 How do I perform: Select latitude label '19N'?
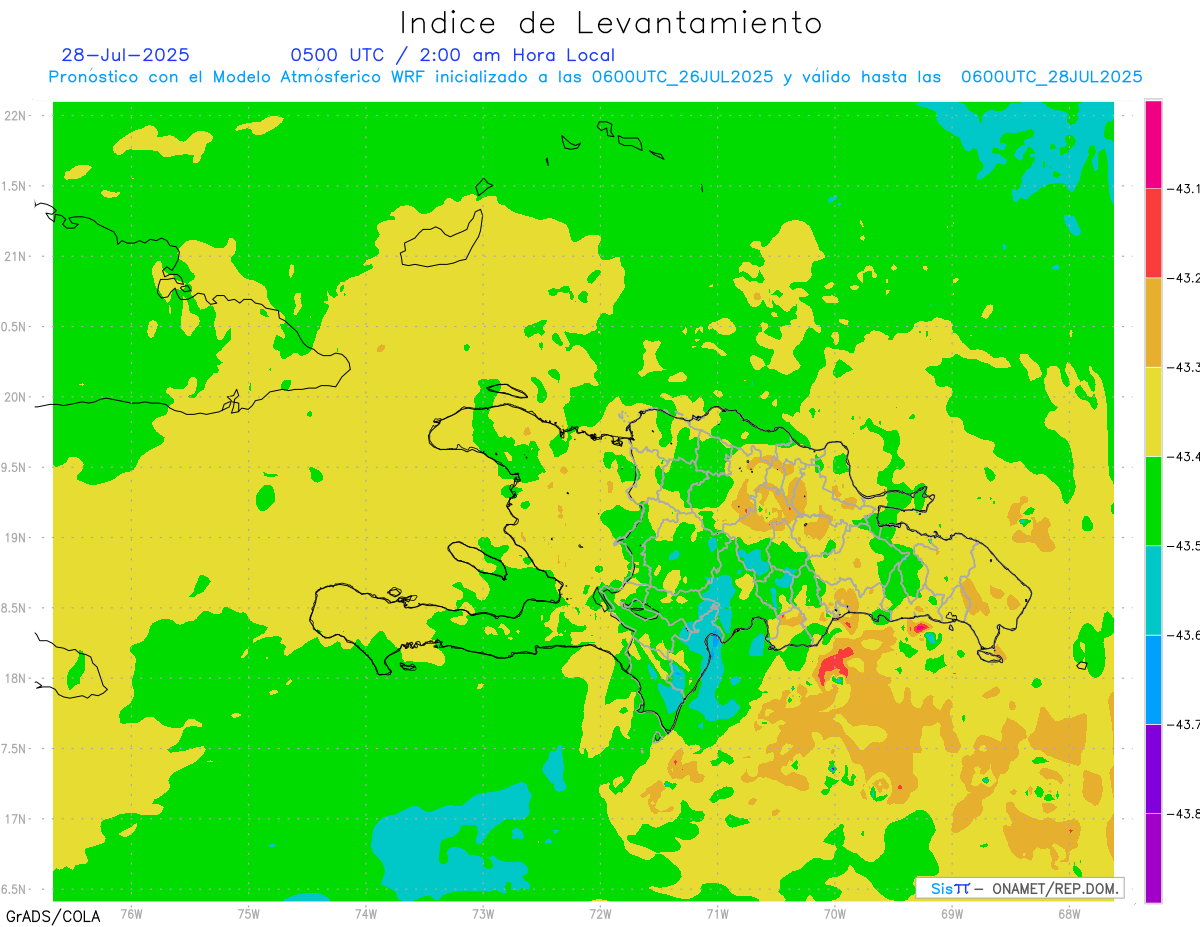pos(15,538)
